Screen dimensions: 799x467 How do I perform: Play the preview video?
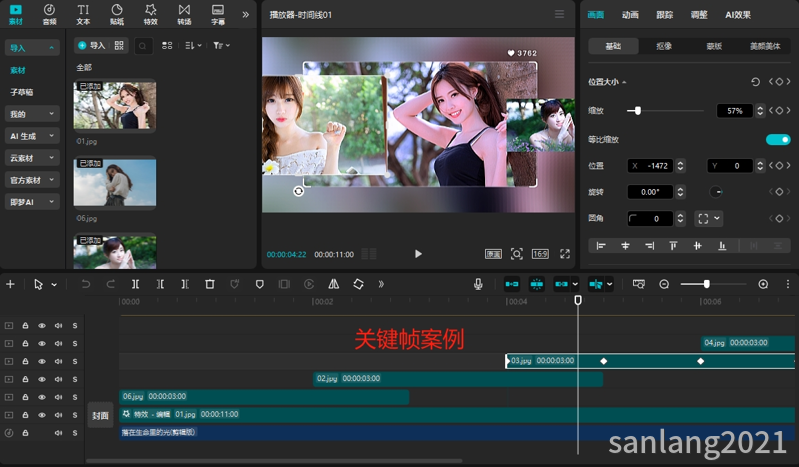point(418,254)
